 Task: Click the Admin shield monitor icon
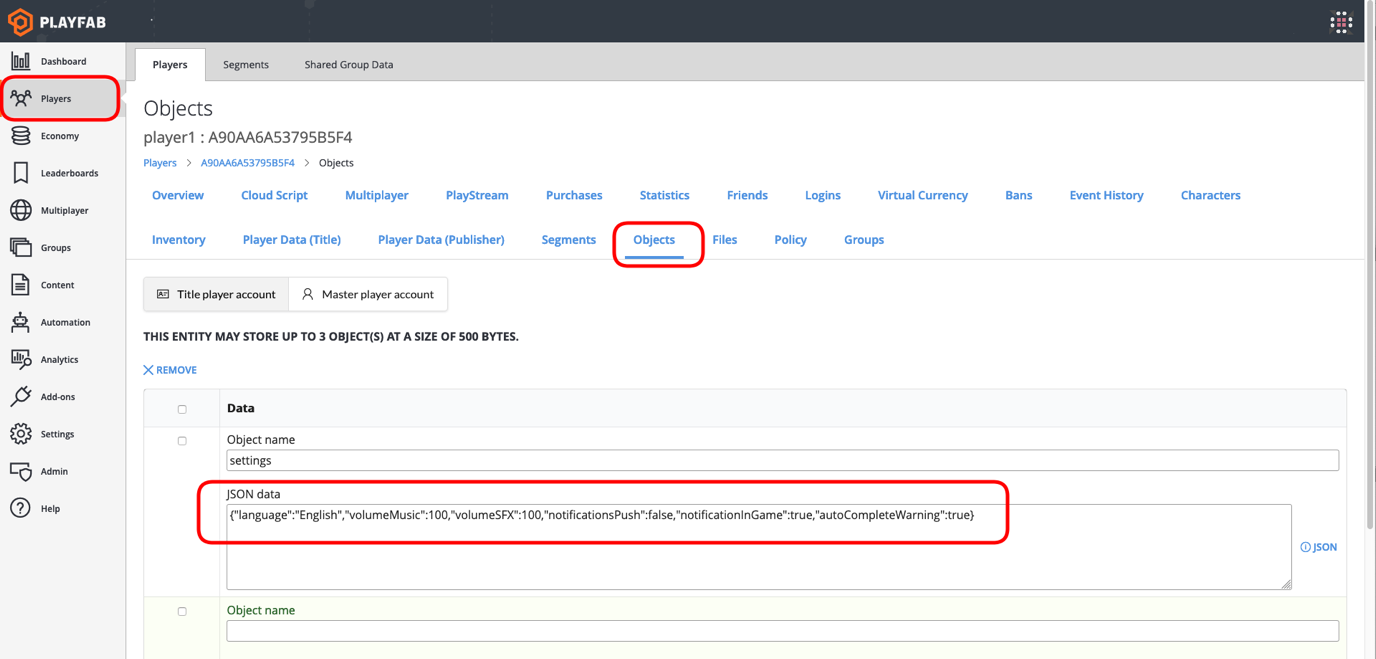(20, 471)
